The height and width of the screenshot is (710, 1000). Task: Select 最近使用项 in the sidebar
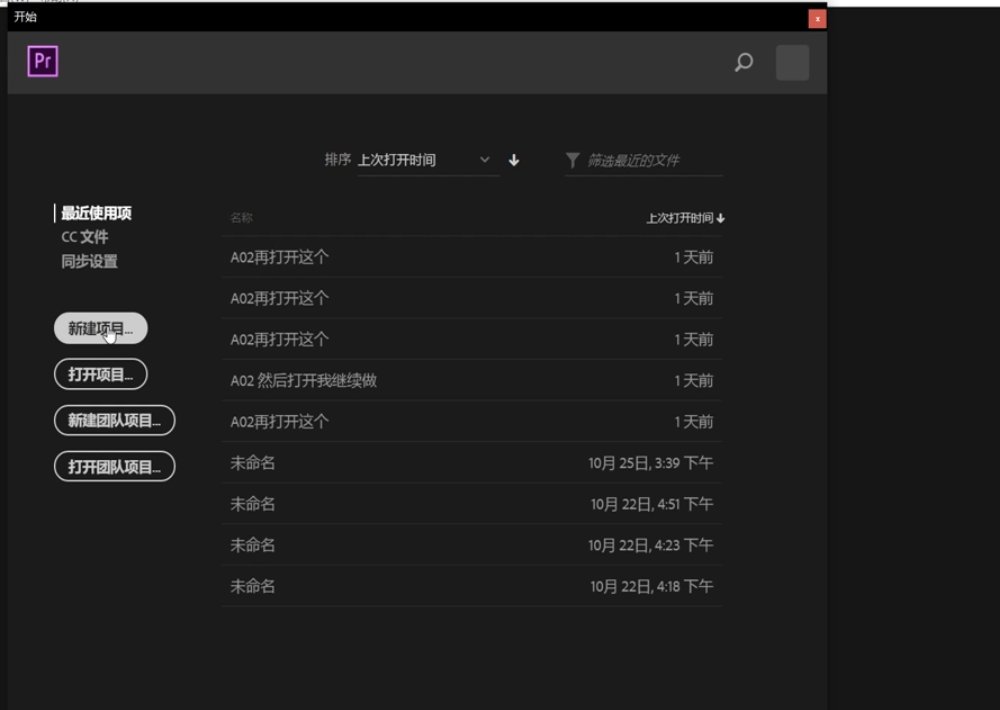point(97,213)
